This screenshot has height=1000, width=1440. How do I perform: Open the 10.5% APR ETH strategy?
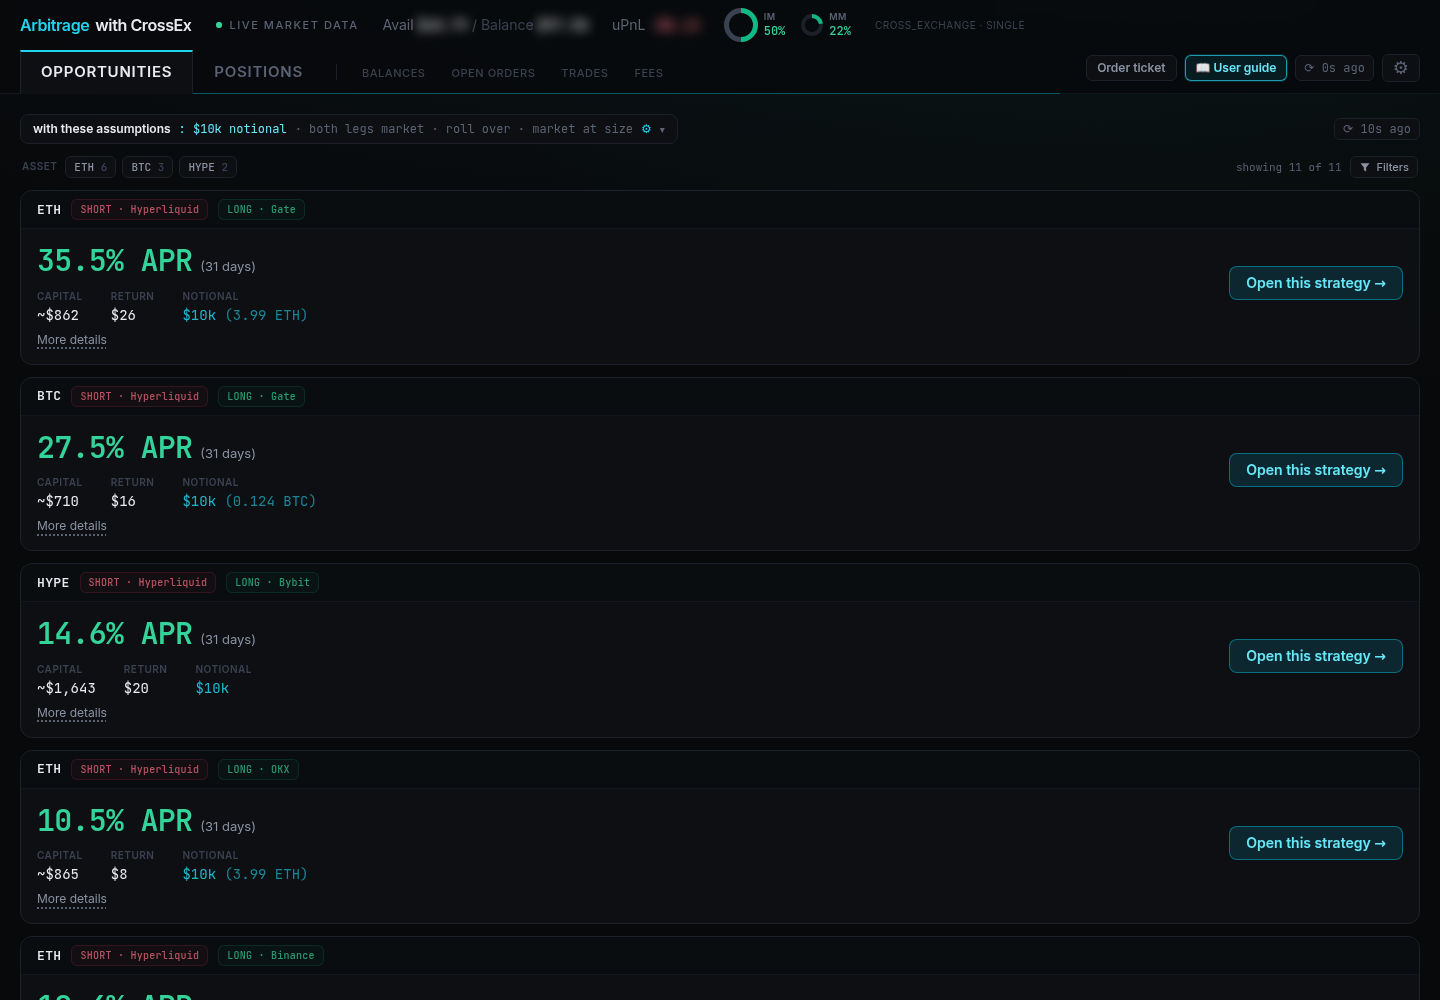point(1316,843)
